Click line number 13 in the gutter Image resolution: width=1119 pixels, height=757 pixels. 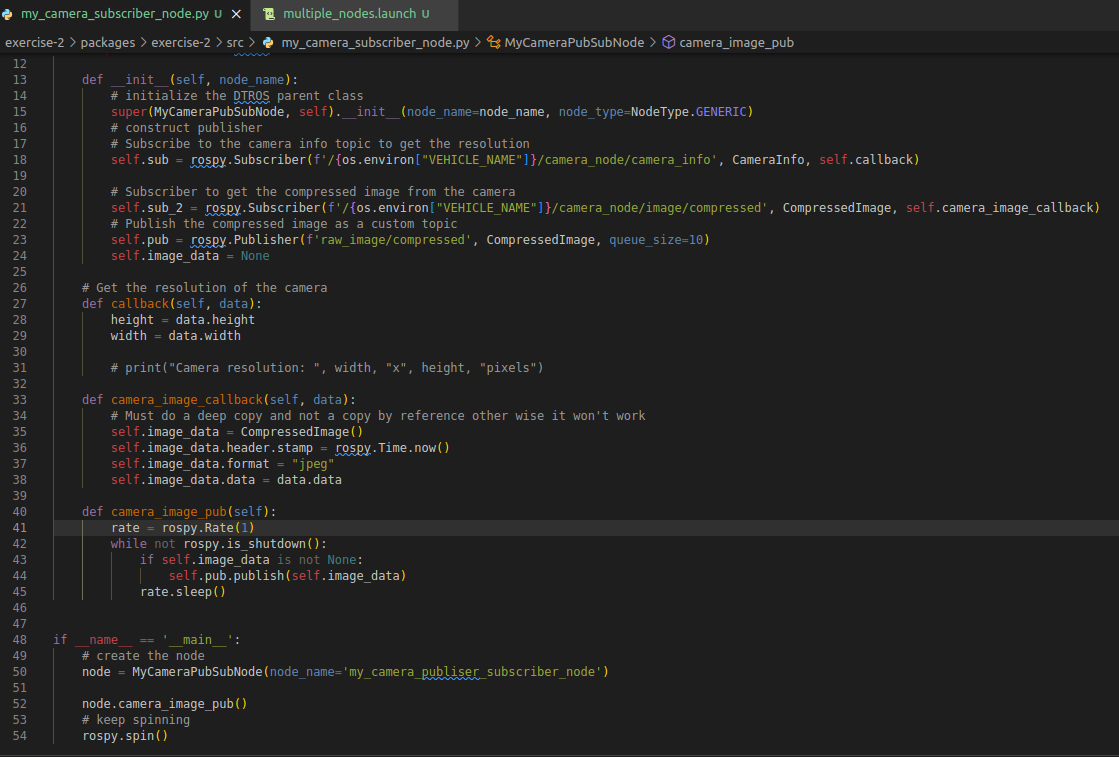coord(19,80)
